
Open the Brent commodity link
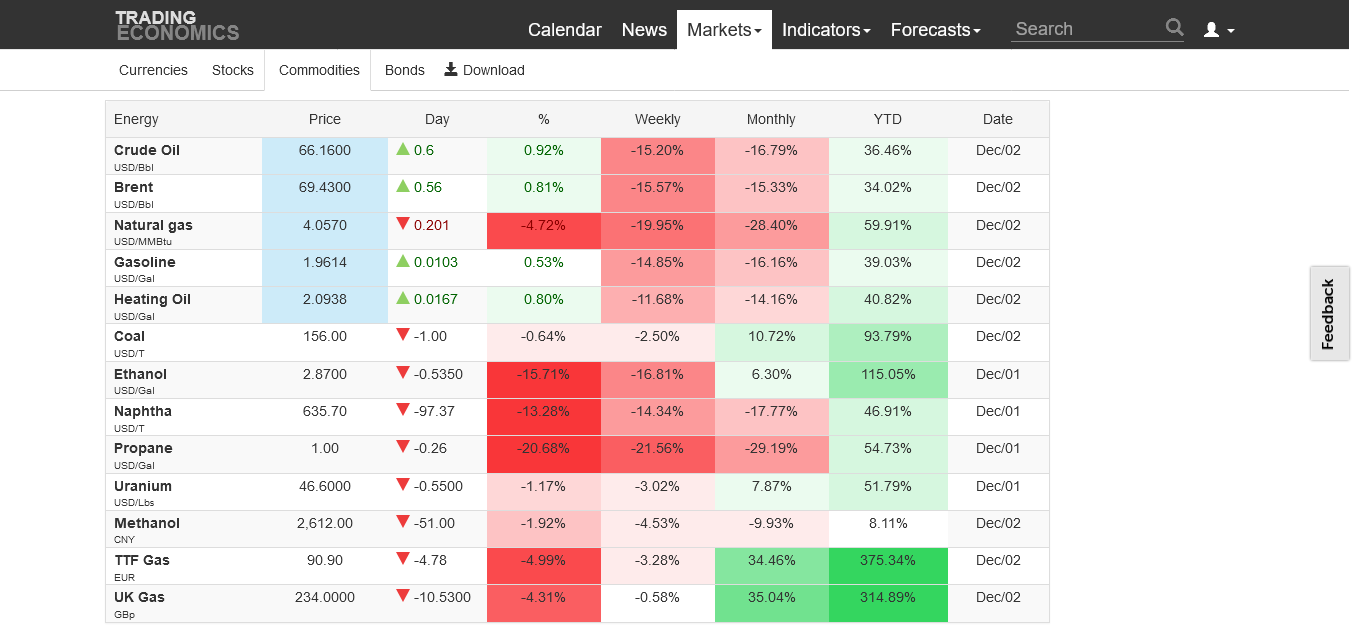pyautogui.click(x=134, y=187)
